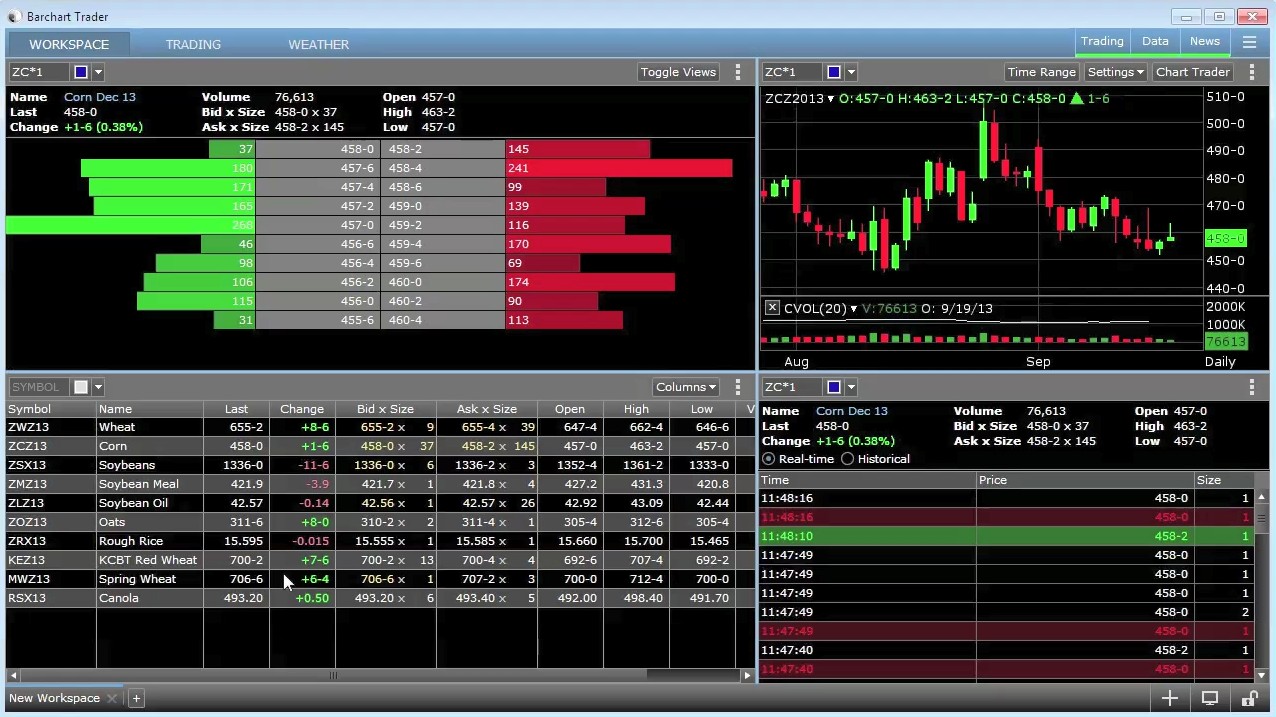
Task: Click the Daily interval label on the chart
Action: [x=1220, y=362]
